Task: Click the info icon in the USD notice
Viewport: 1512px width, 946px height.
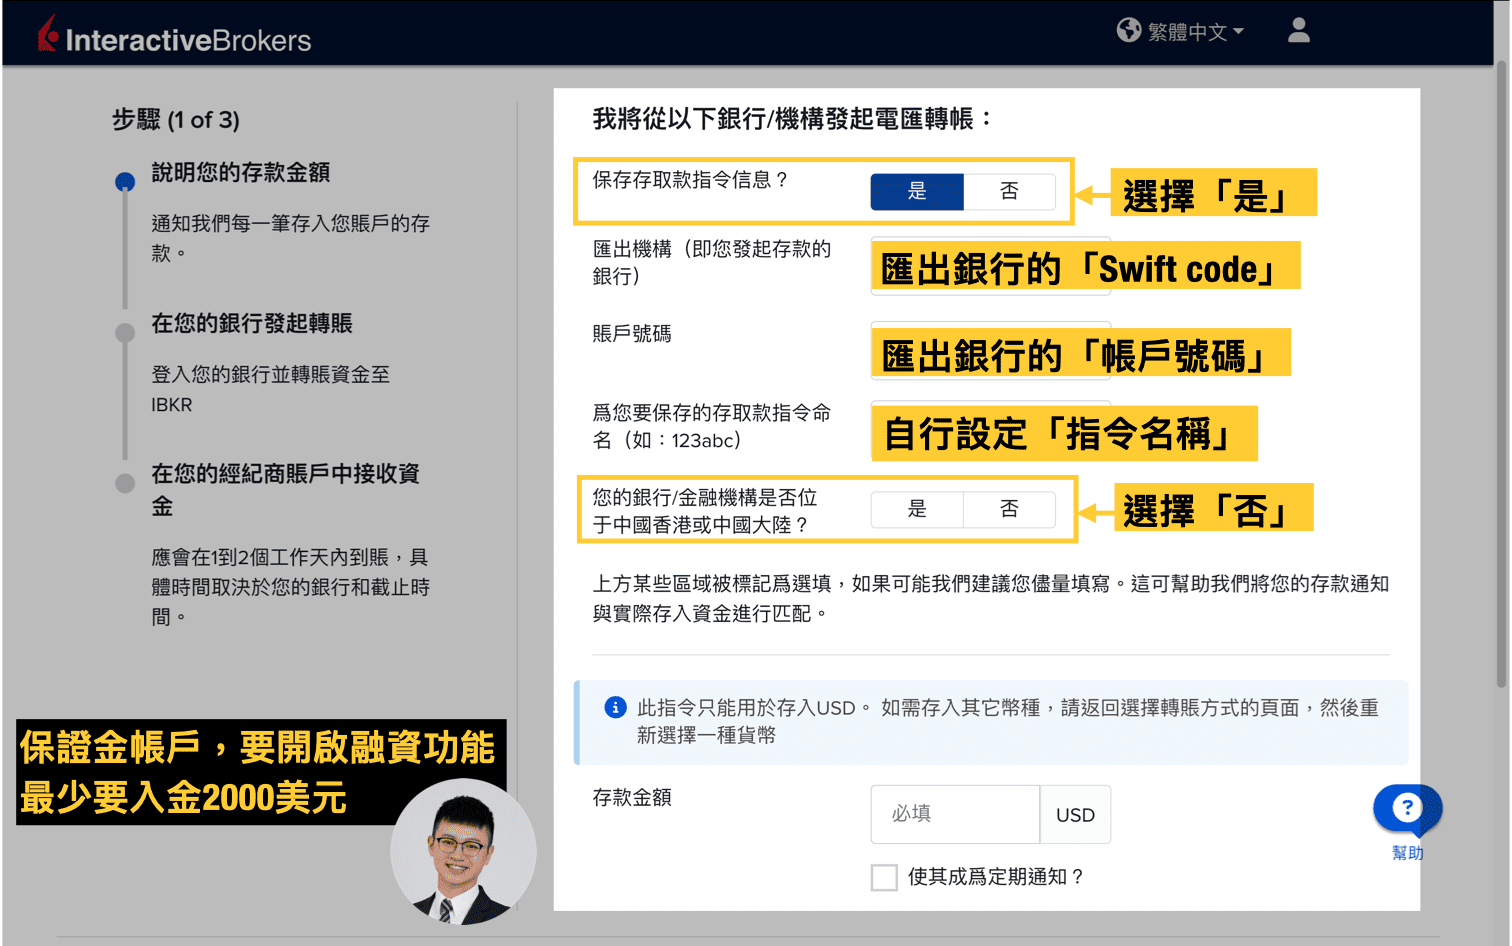Action: coord(615,707)
